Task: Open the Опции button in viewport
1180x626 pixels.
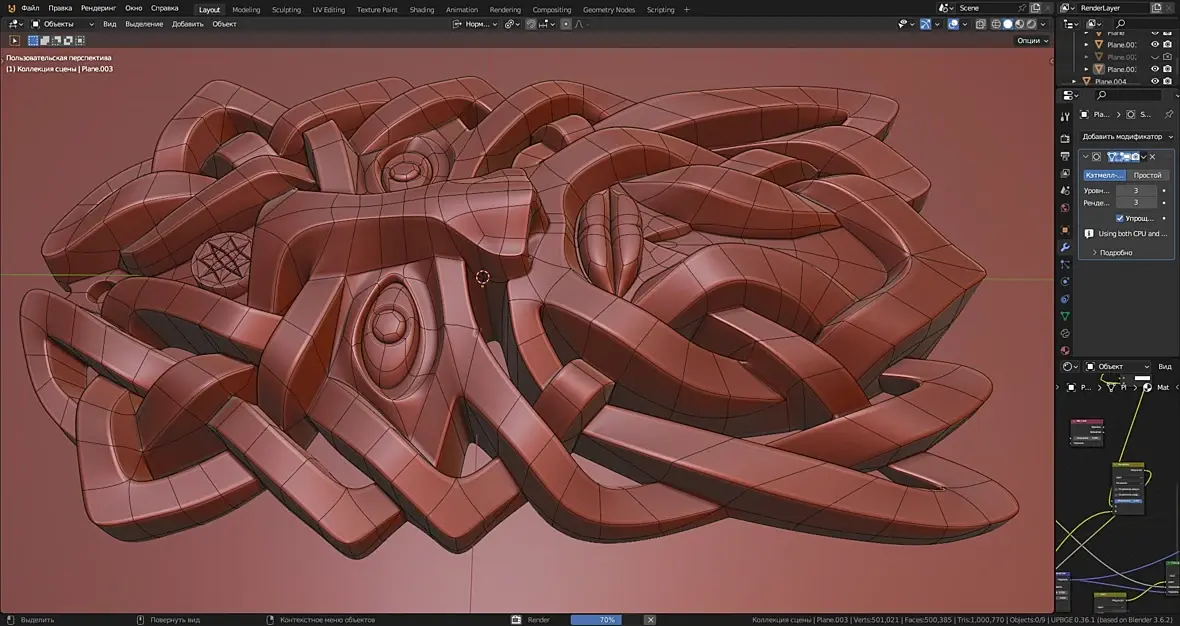Action: pyautogui.click(x=1032, y=41)
